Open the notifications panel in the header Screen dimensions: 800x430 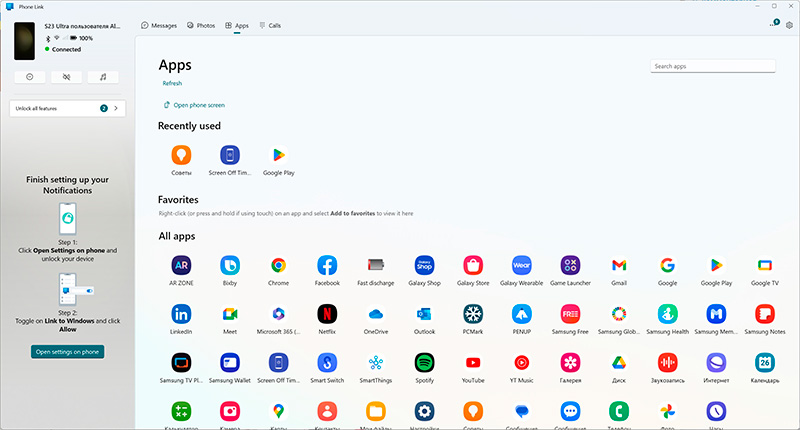pyautogui.click(x=774, y=24)
